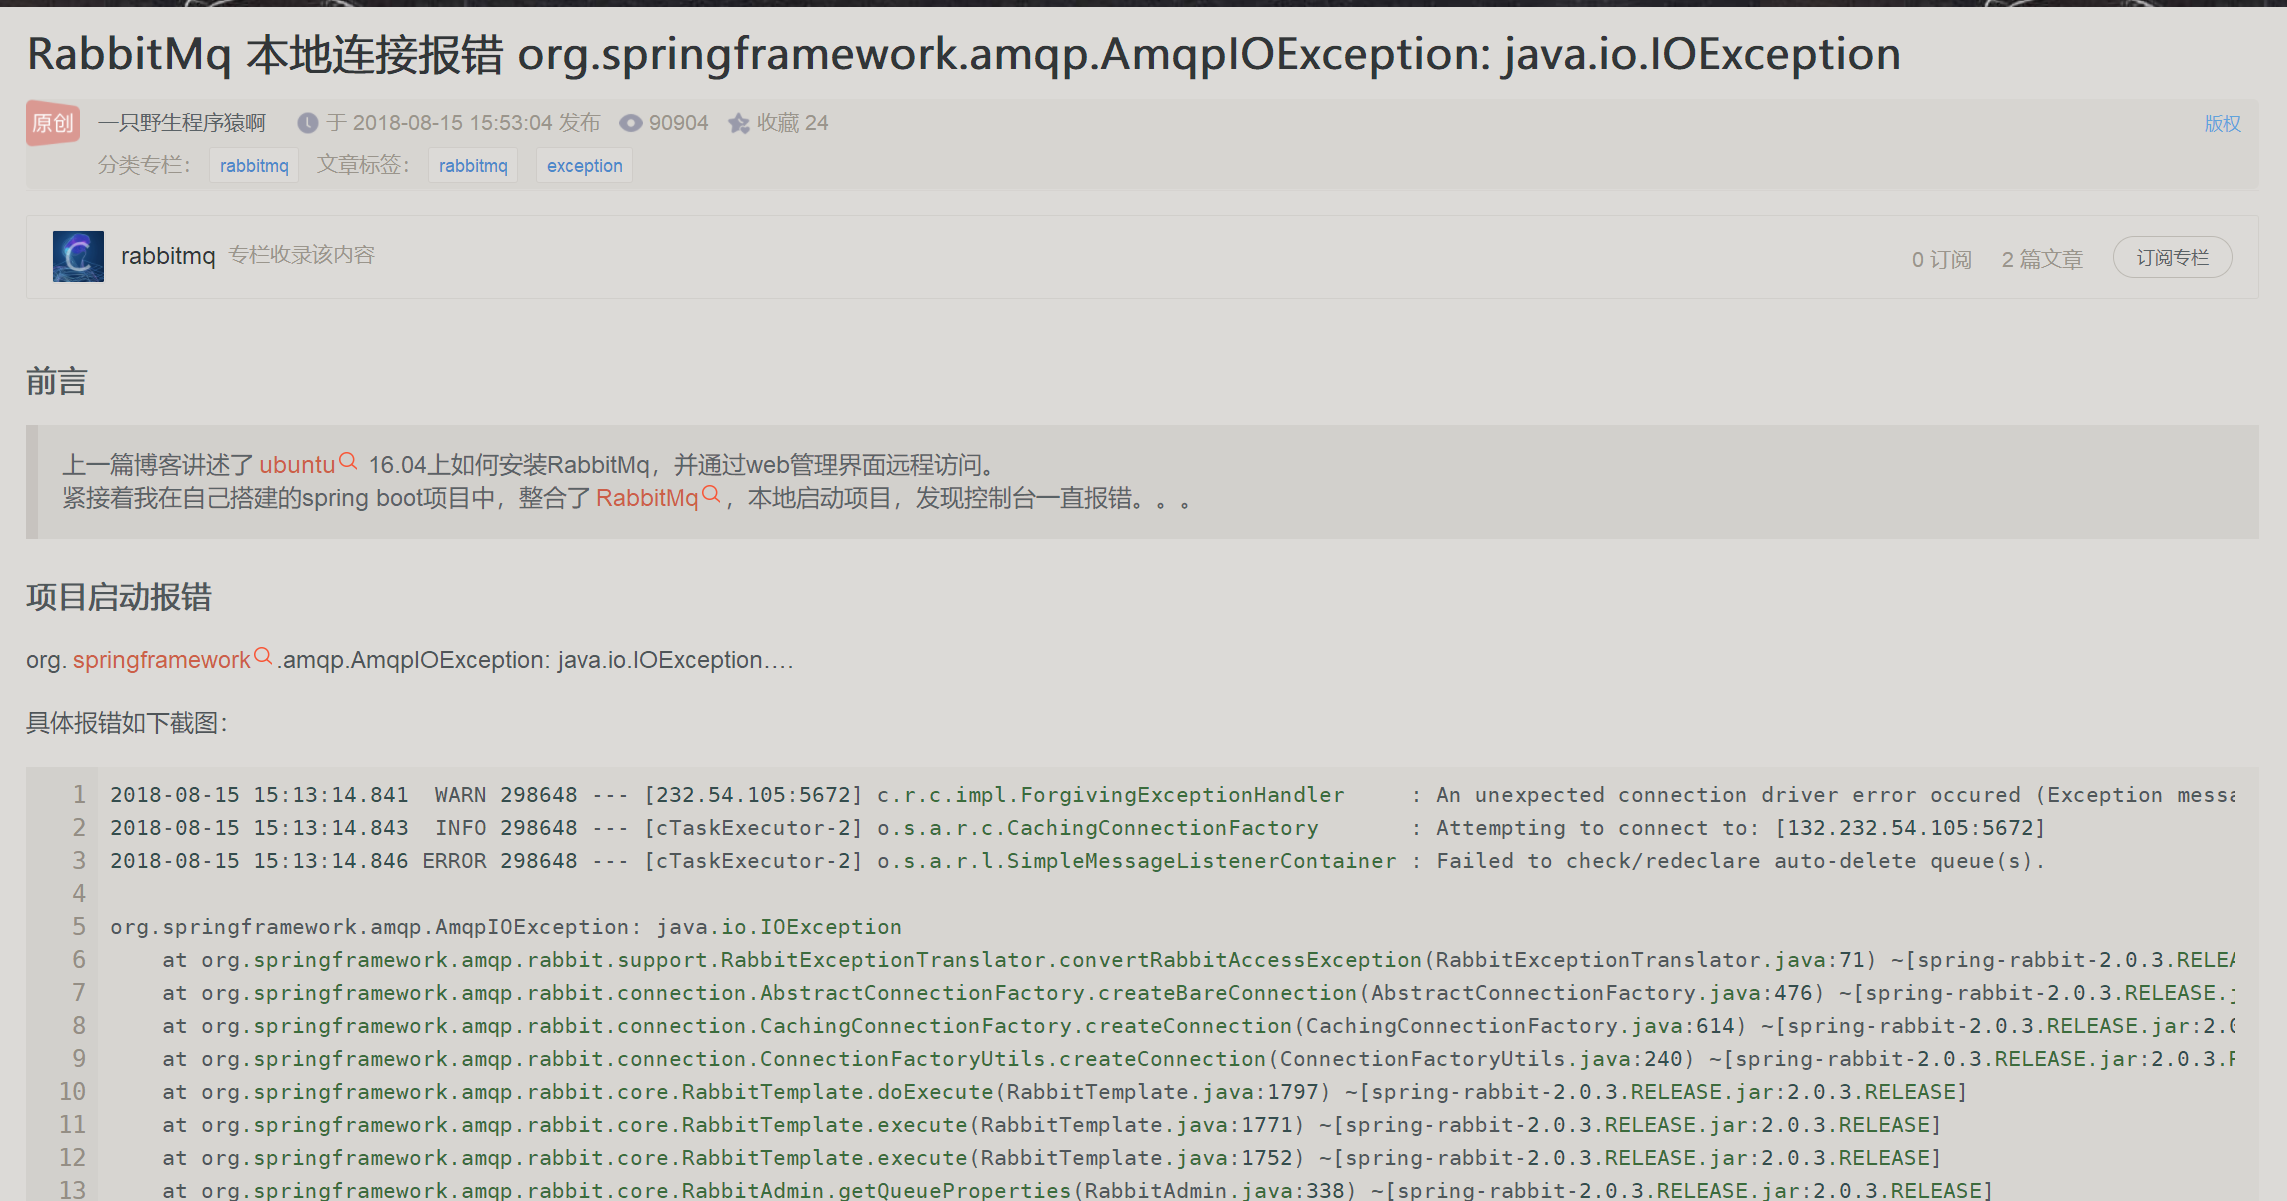This screenshot has height=1201, width=2287.
Task: Click the 原创 original badge
Action: click(x=53, y=123)
